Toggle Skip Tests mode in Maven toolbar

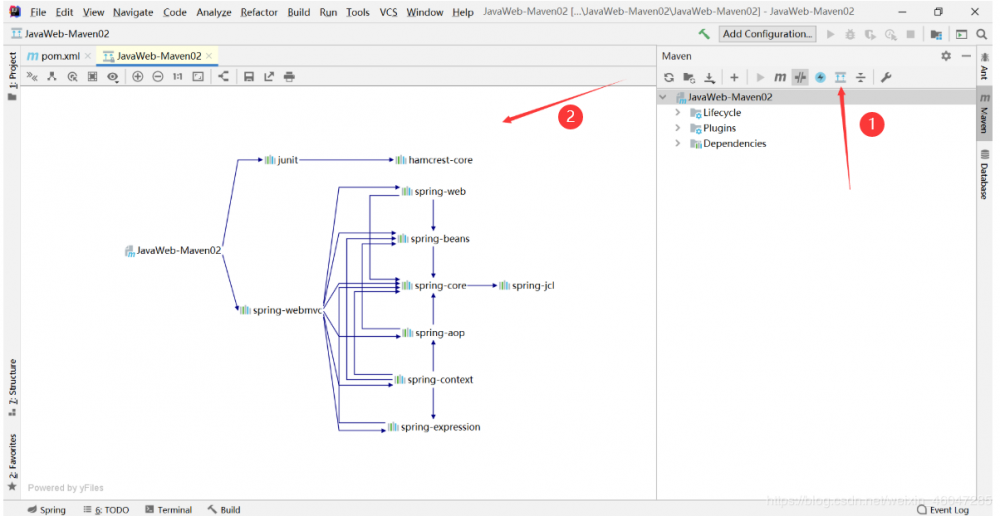820,77
